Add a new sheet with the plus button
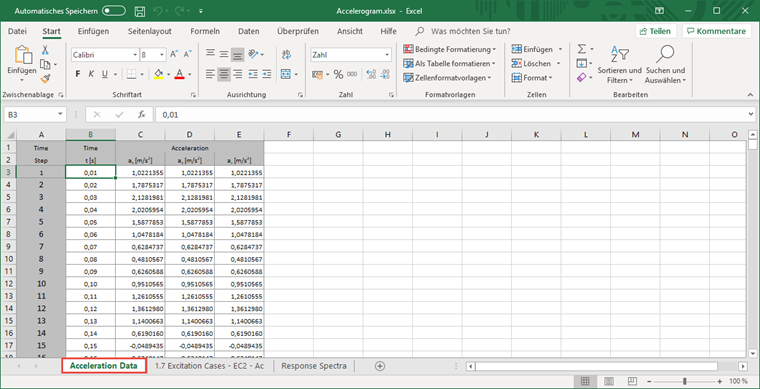 coord(380,366)
